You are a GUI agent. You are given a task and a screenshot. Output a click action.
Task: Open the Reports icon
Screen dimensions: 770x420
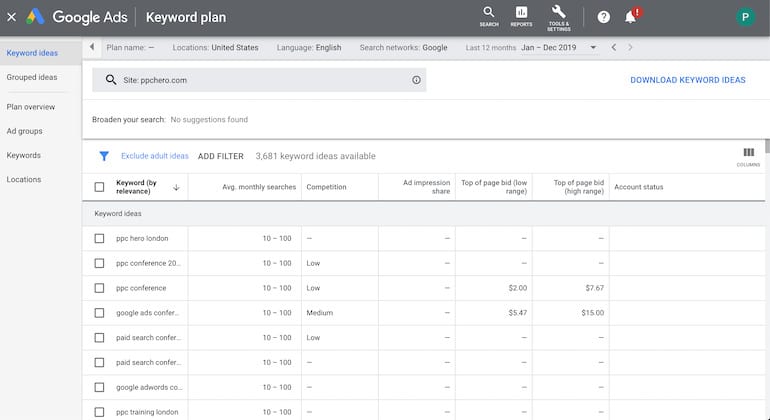(x=521, y=16)
